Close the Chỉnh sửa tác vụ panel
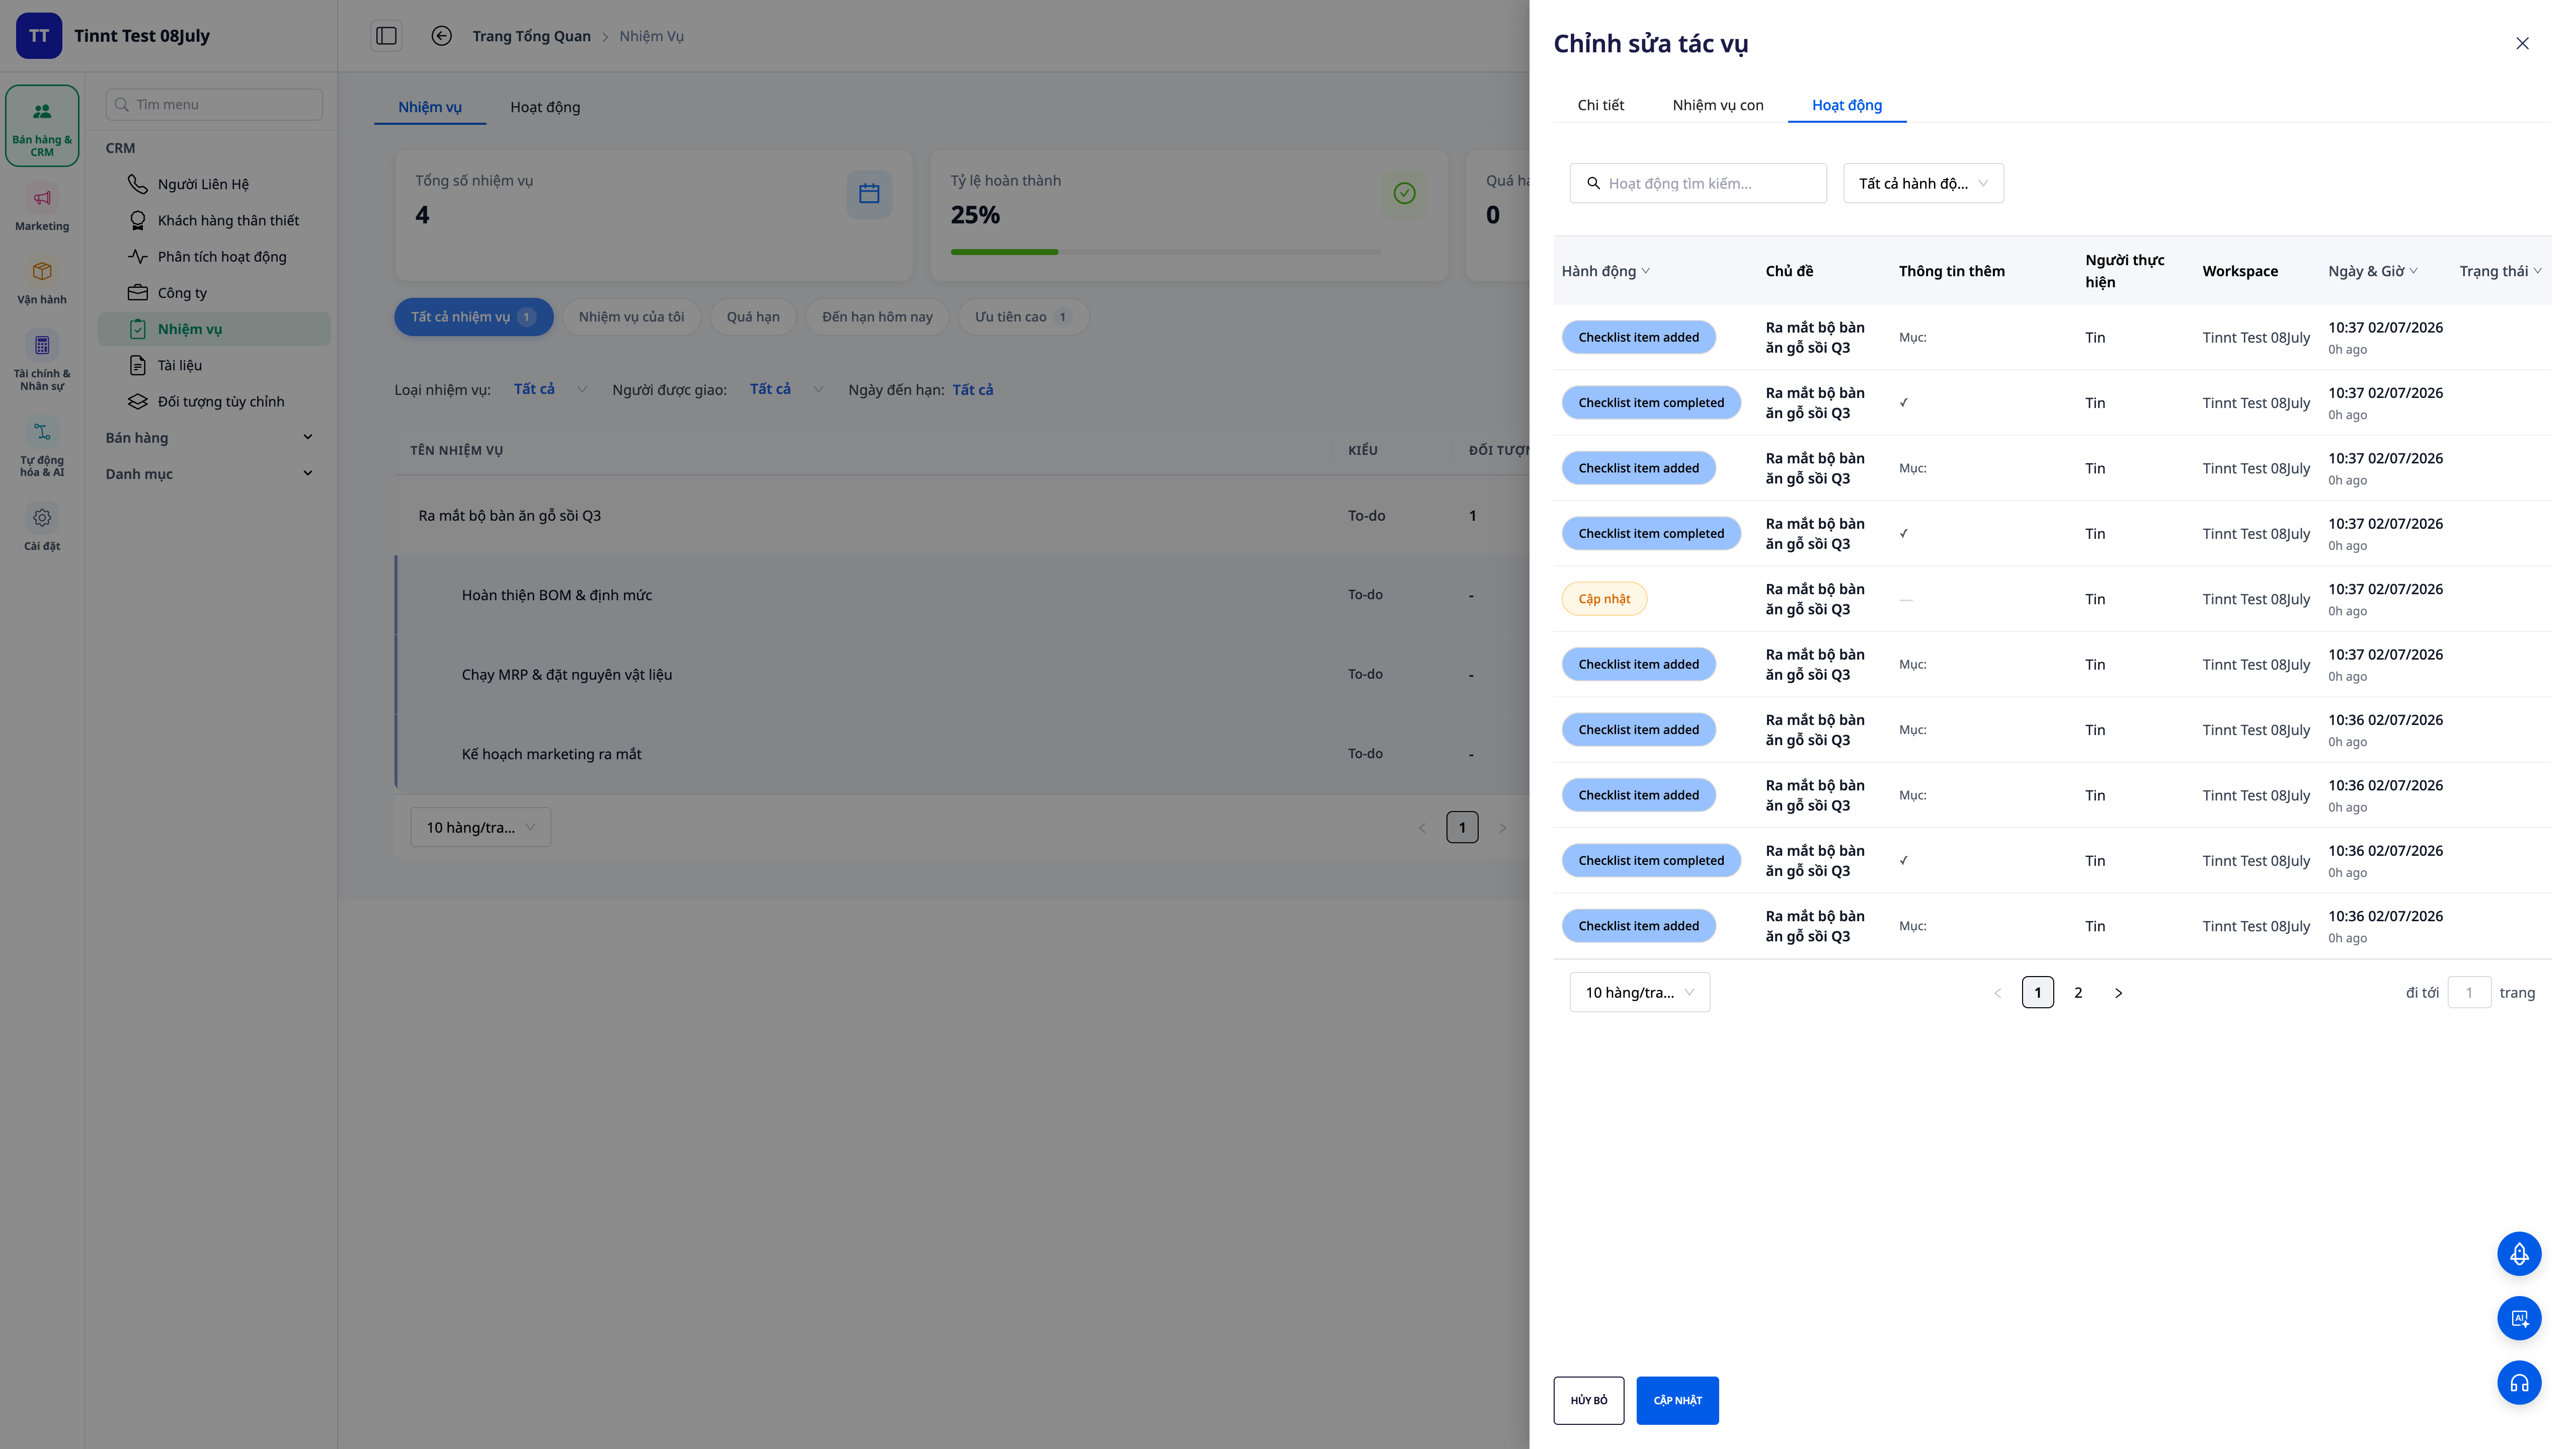 click(2522, 43)
